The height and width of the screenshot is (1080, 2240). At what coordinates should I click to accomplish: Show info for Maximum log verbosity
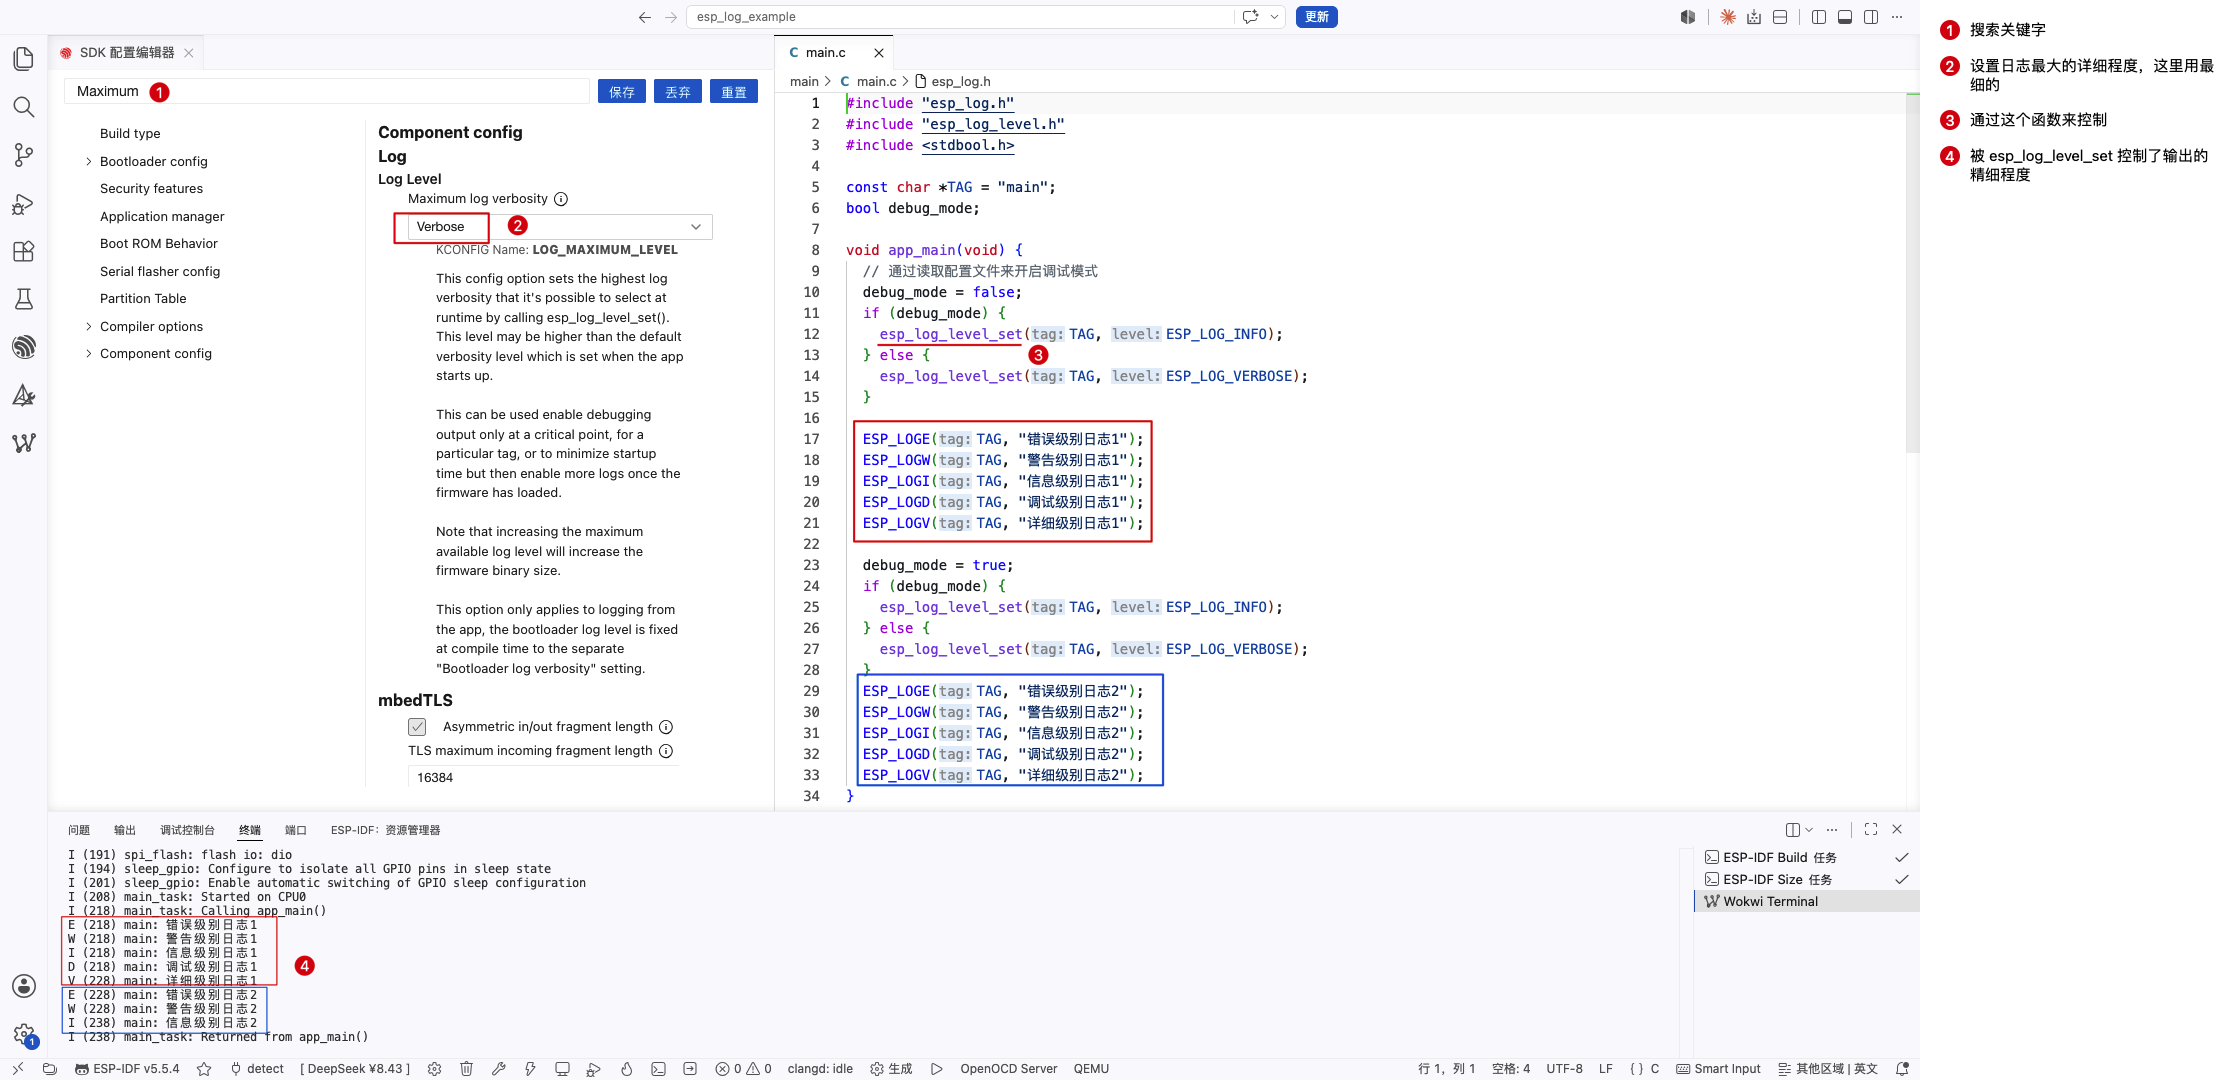pos(561,199)
